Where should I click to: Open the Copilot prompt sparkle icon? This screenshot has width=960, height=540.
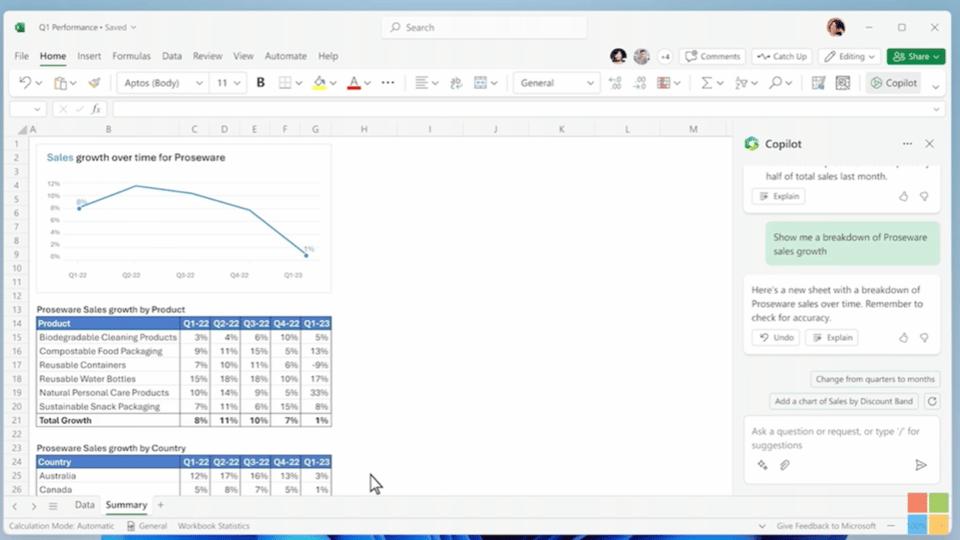[x=762, y=465]
